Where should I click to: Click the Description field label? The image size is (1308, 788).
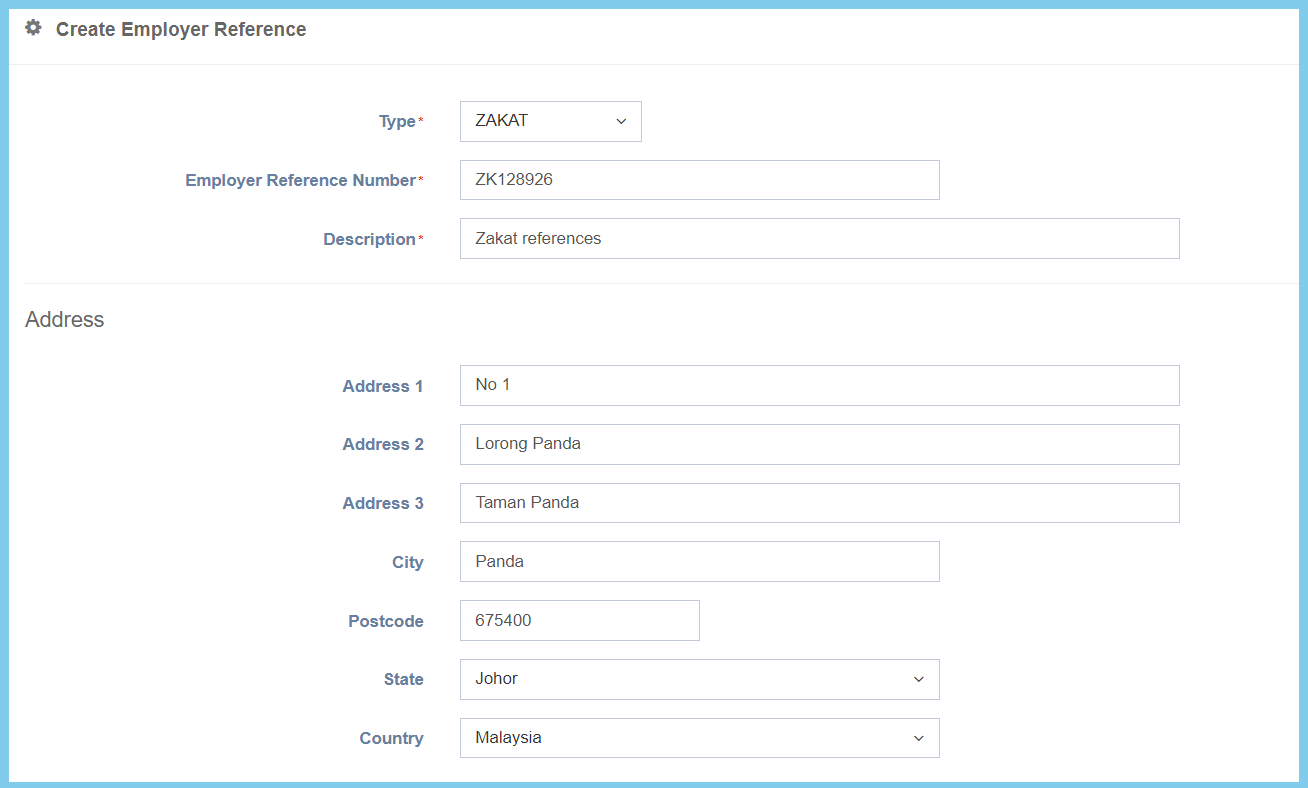(369, 240)
